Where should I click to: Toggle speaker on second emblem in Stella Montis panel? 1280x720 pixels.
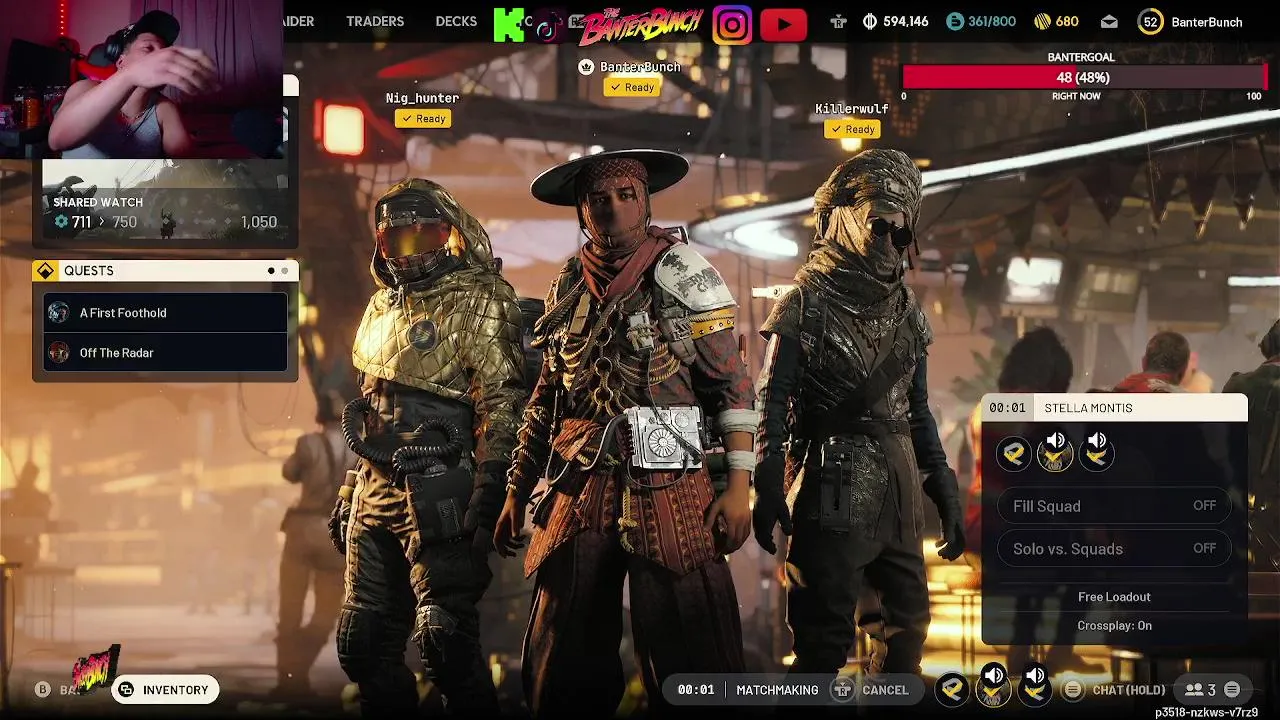(1056, 439)
